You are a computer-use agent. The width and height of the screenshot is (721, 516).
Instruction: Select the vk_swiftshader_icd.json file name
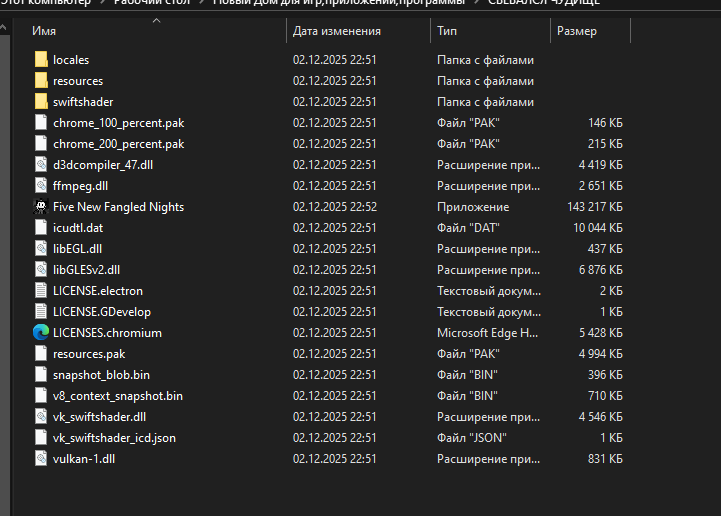click(x=114, y=438)
